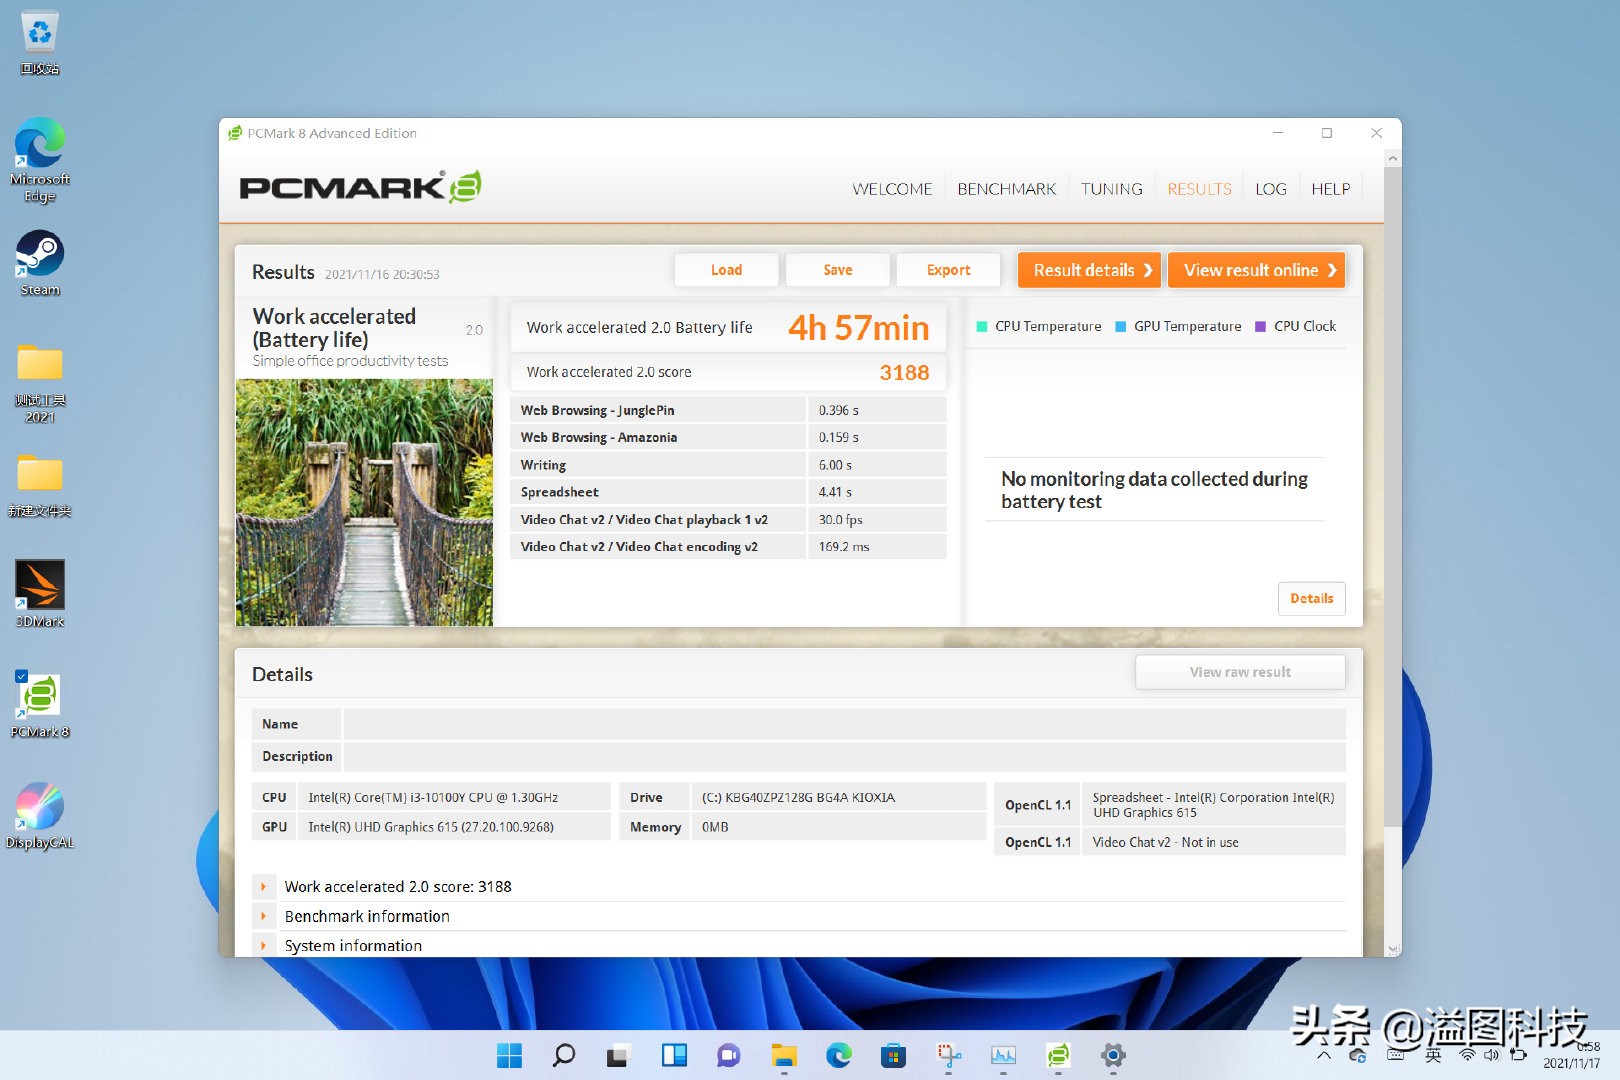Click View raw result button
Viewport: 1620px width, 1080px height.
click(1240, 672)
